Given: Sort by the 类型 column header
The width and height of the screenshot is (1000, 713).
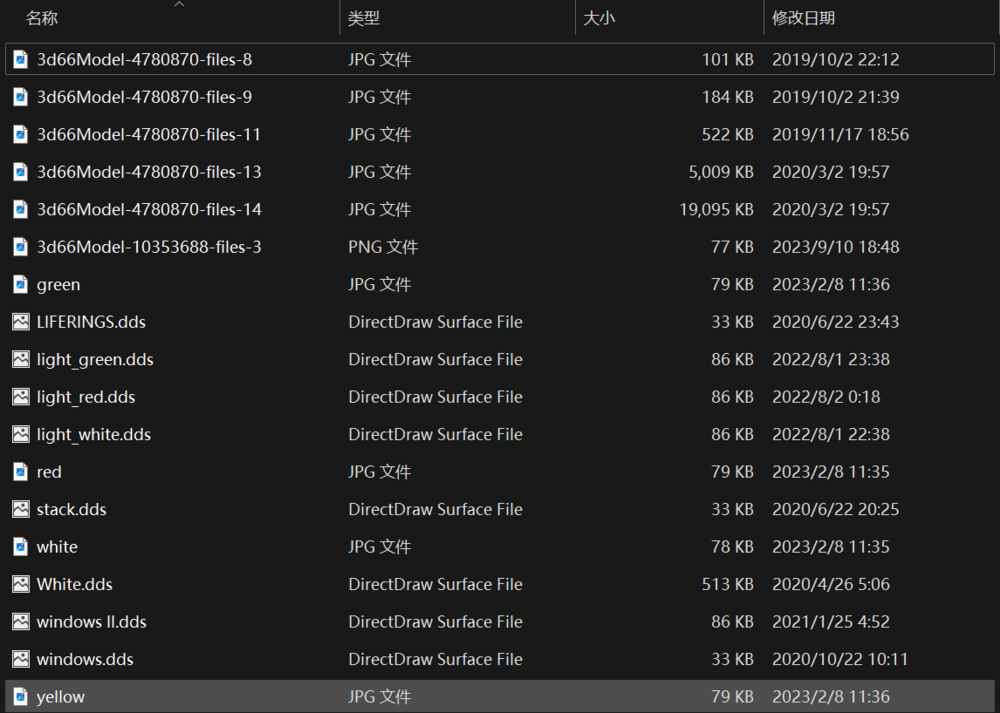Looking at the screenshot, I should tap(364, 18).
